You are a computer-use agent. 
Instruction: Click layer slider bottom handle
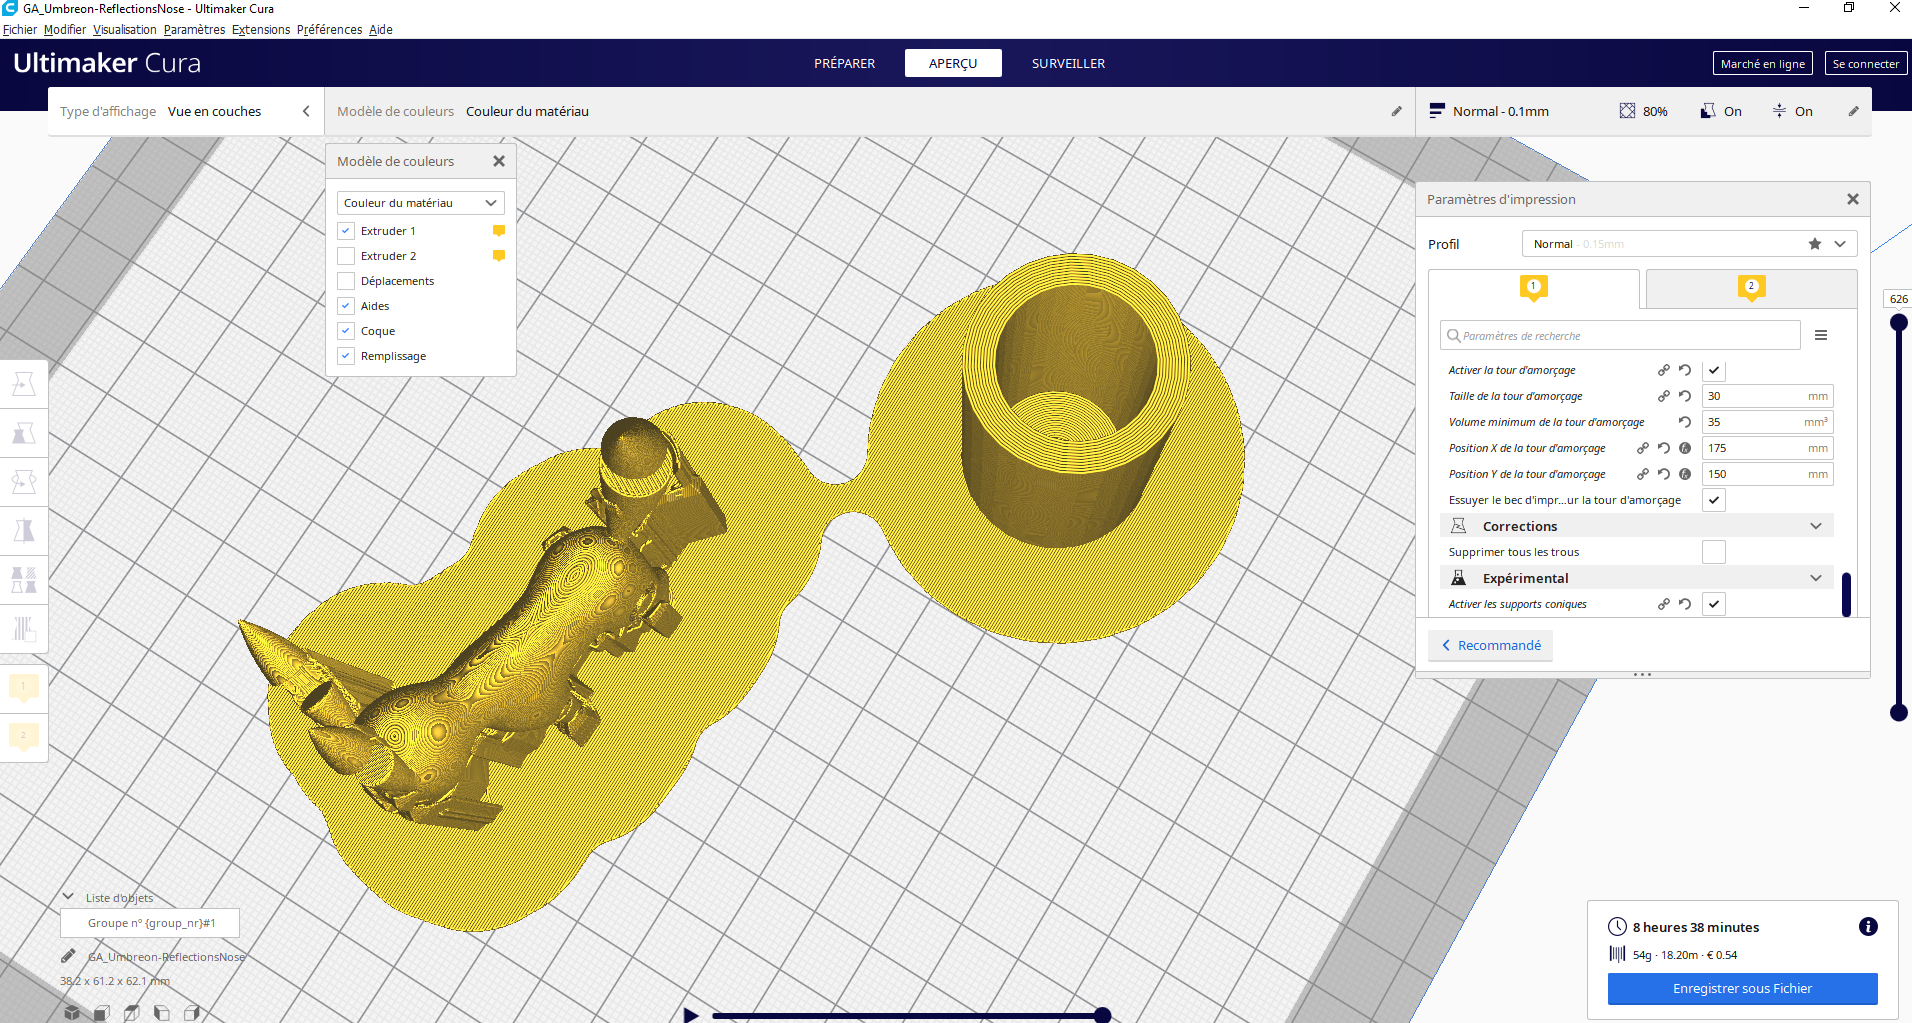point(1898,712)
